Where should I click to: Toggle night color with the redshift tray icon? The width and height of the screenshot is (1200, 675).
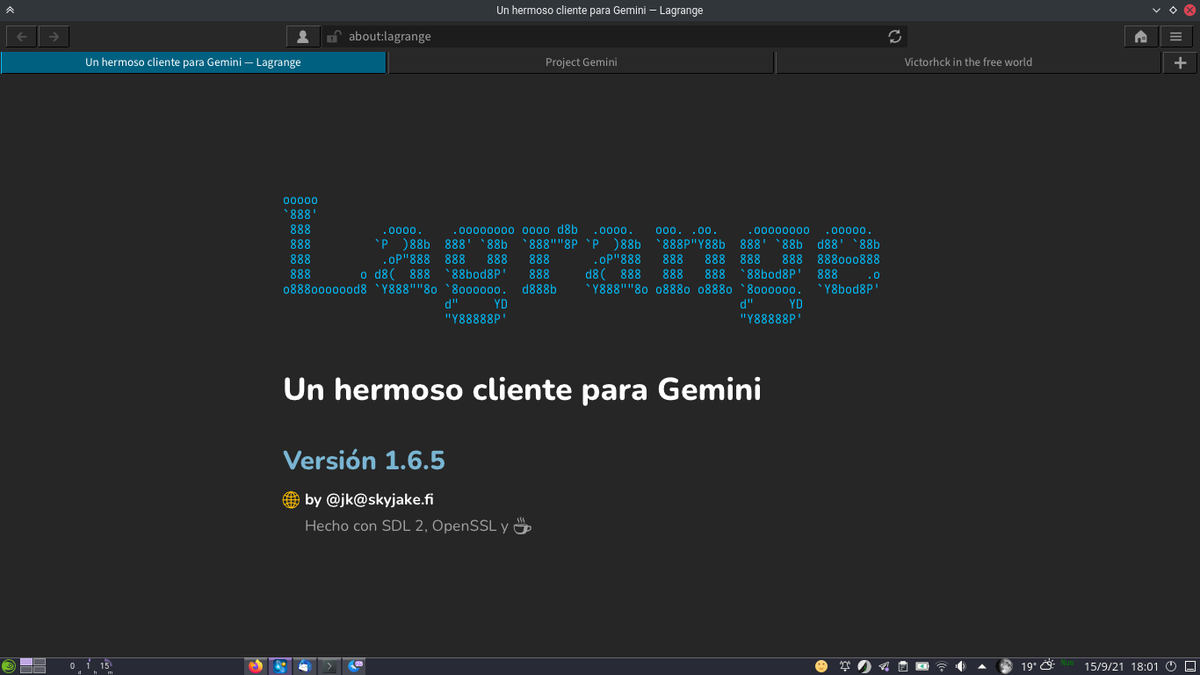tap(864, 665)
